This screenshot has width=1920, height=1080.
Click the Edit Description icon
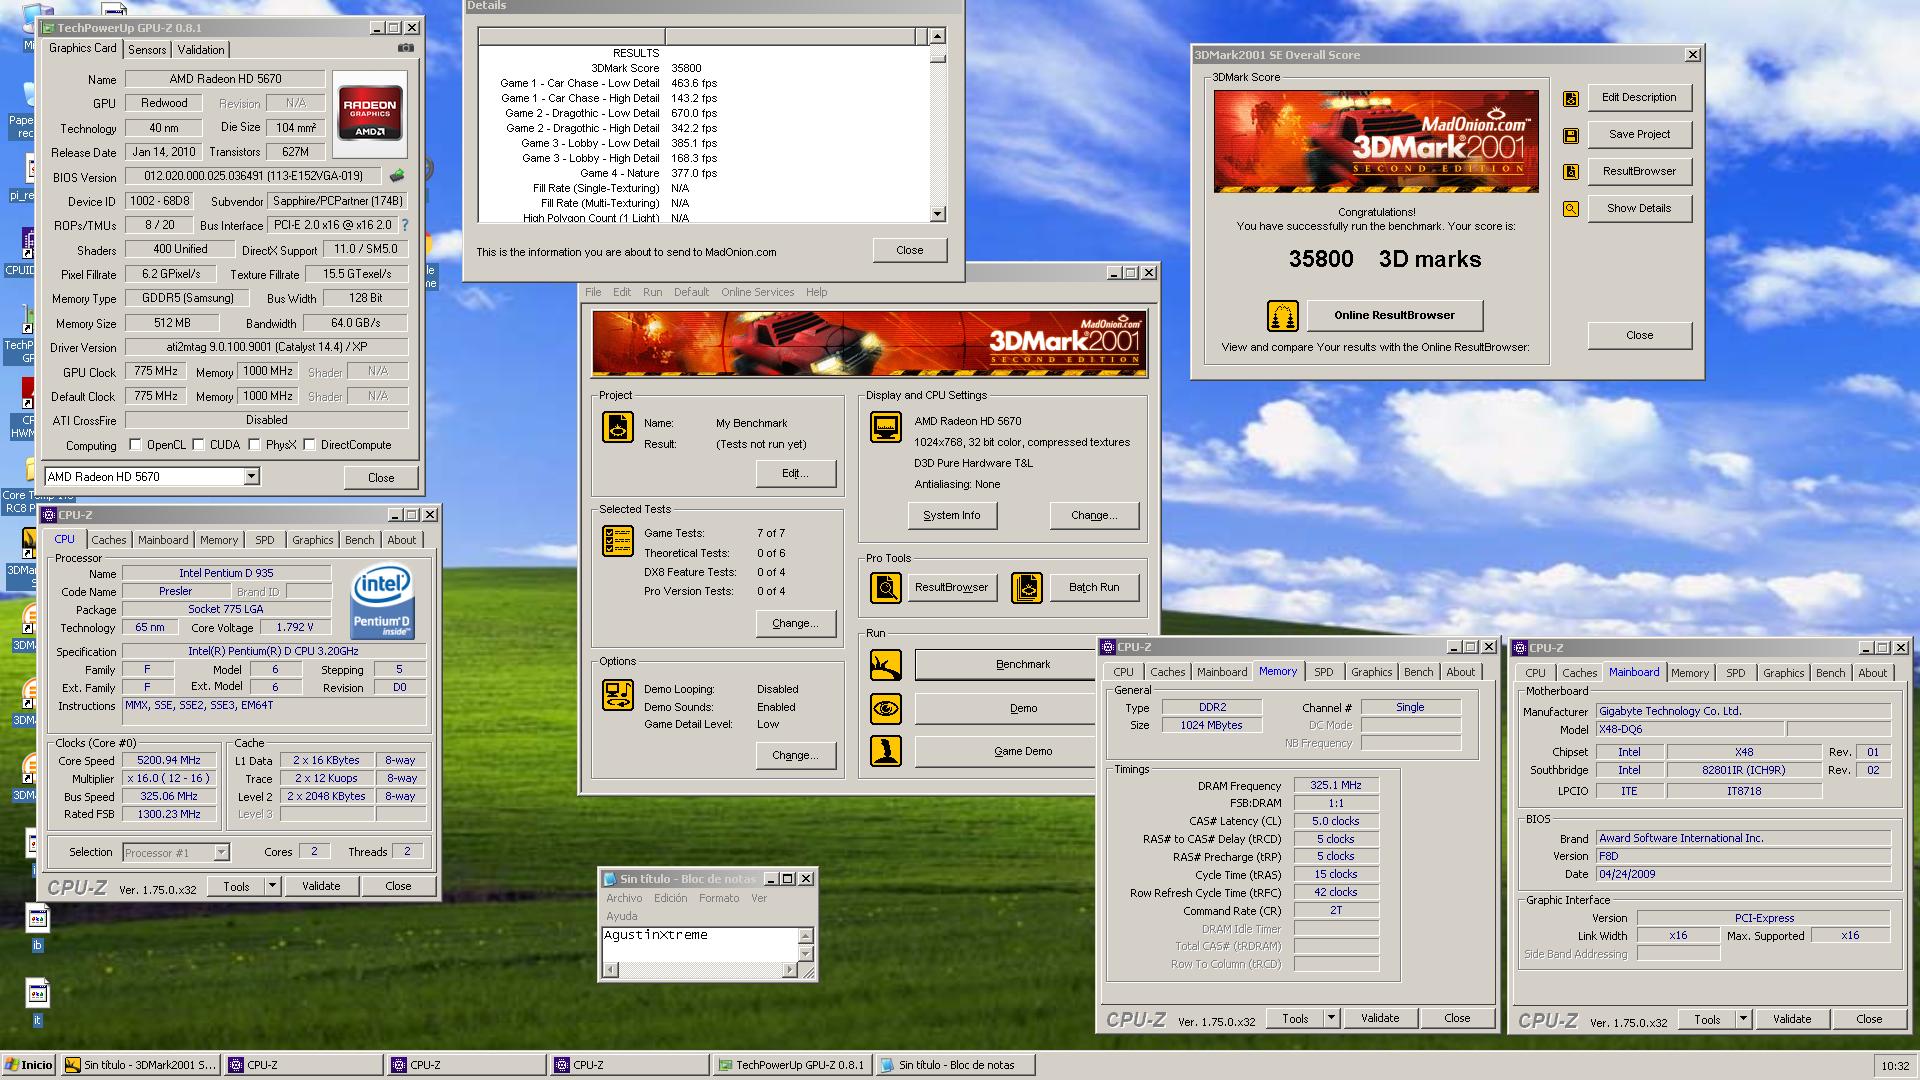pyautogui.click(x=1571, y=98)
